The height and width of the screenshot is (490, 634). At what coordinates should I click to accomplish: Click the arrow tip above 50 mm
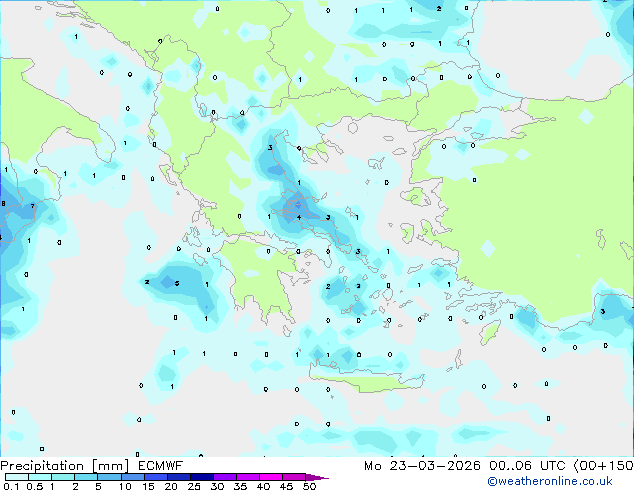317,477
